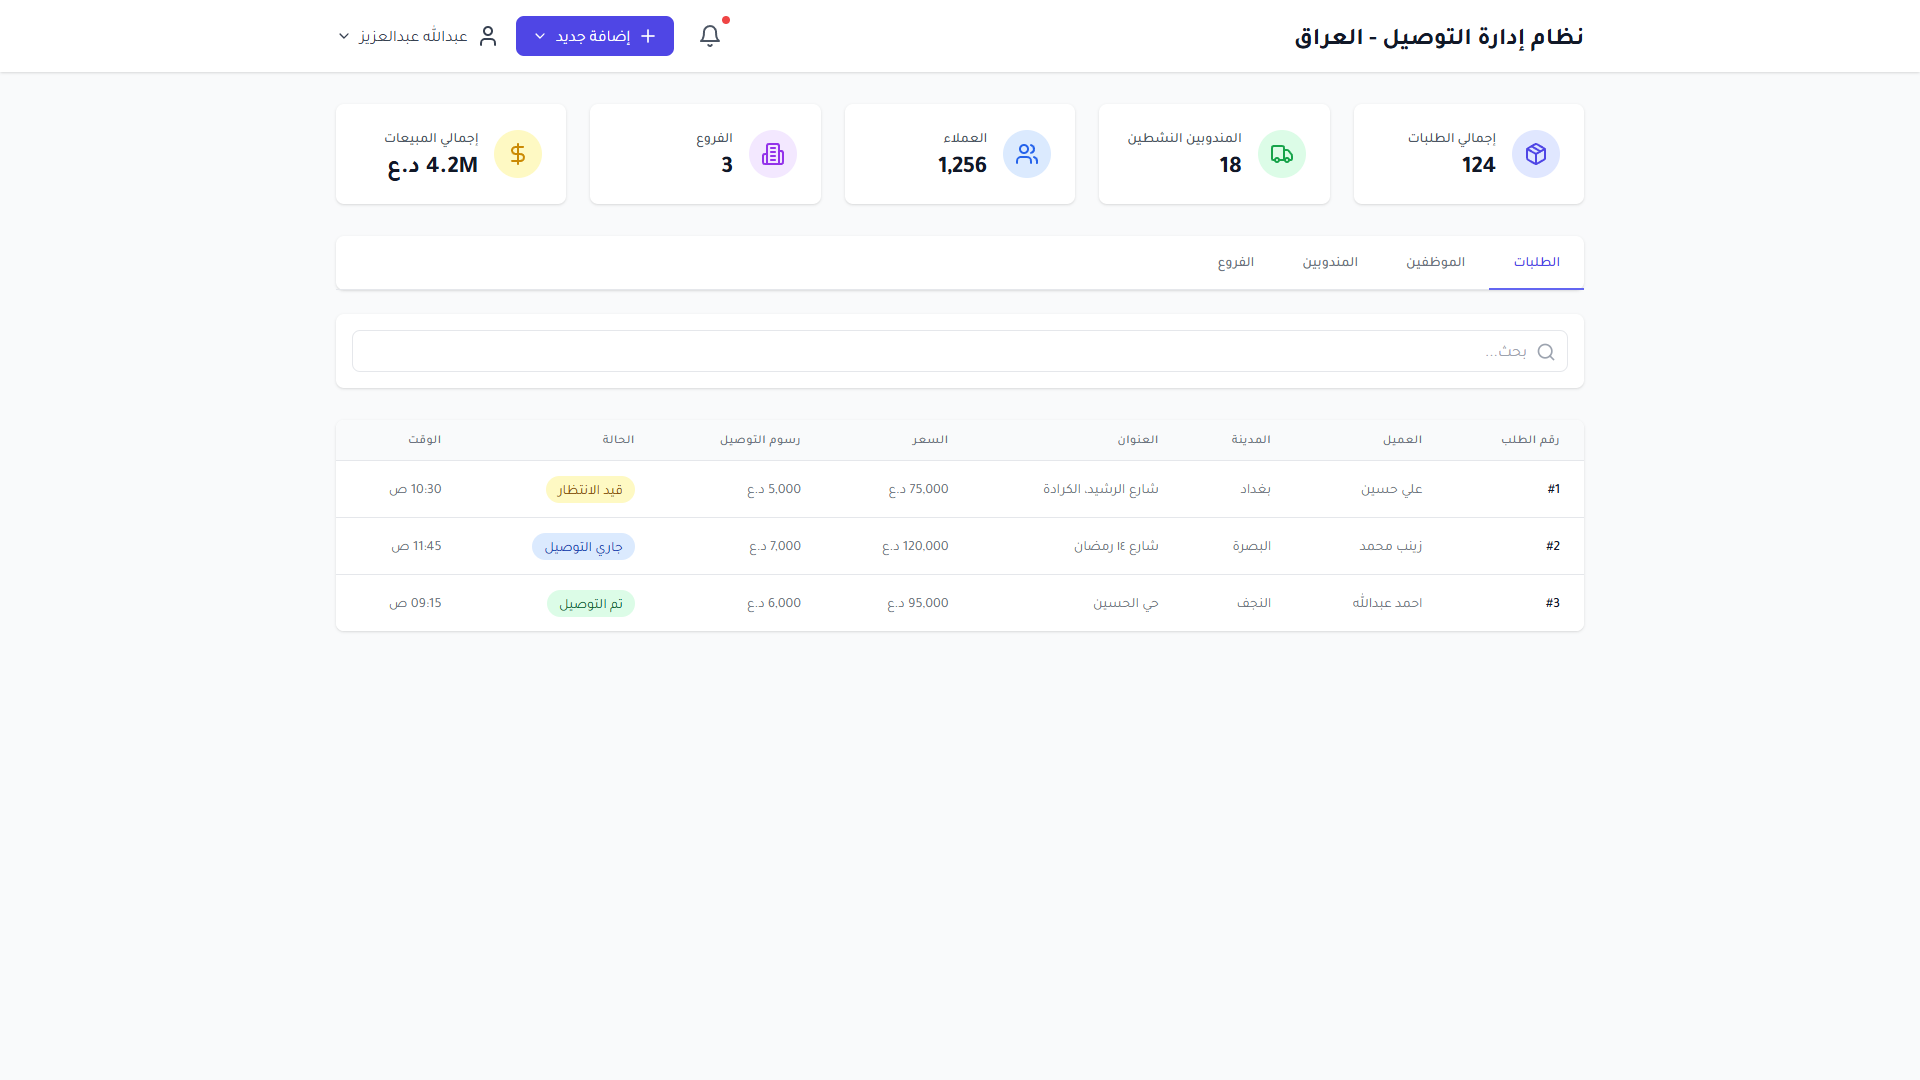The width and height of the screenshot is (1920, 1080).
Task: Click price 120,000 د.ع
Action: point(915,546)
